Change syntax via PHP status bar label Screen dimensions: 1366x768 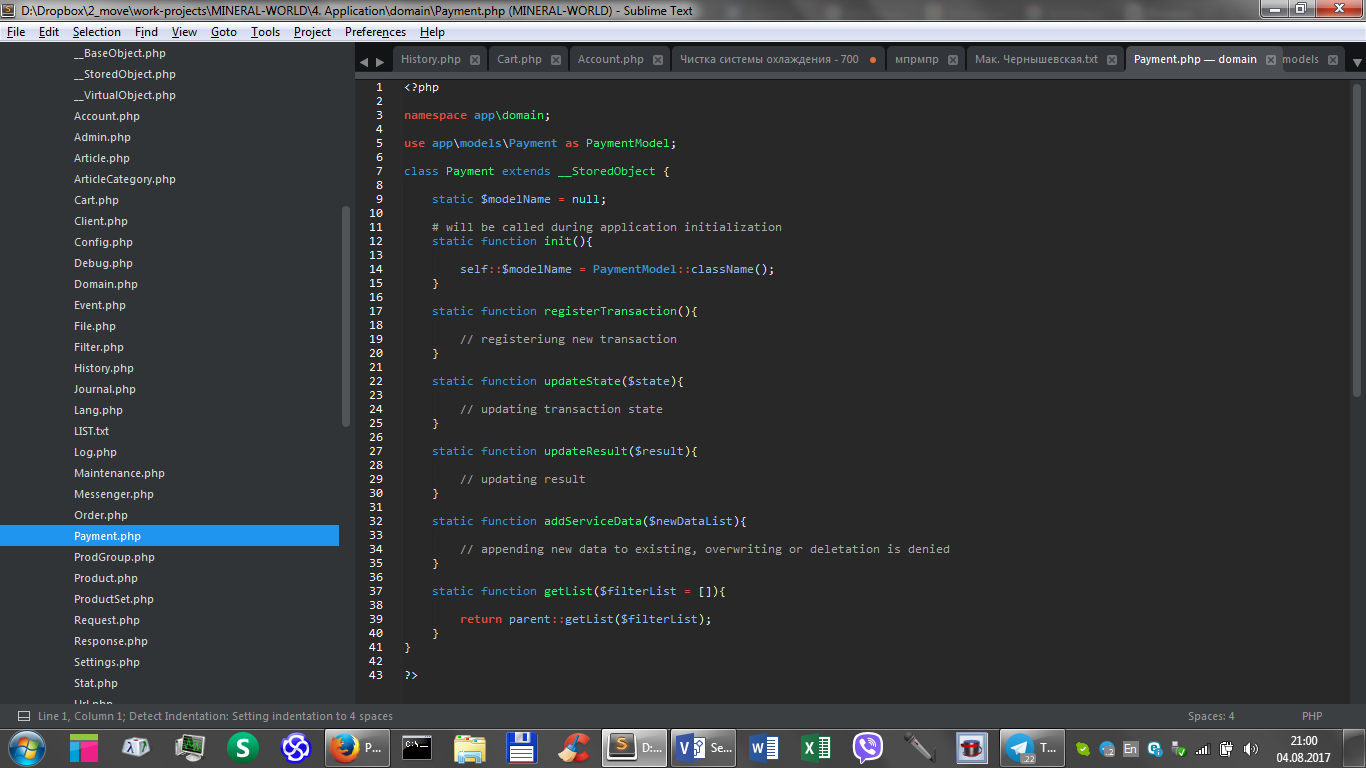pos(1311,716)
